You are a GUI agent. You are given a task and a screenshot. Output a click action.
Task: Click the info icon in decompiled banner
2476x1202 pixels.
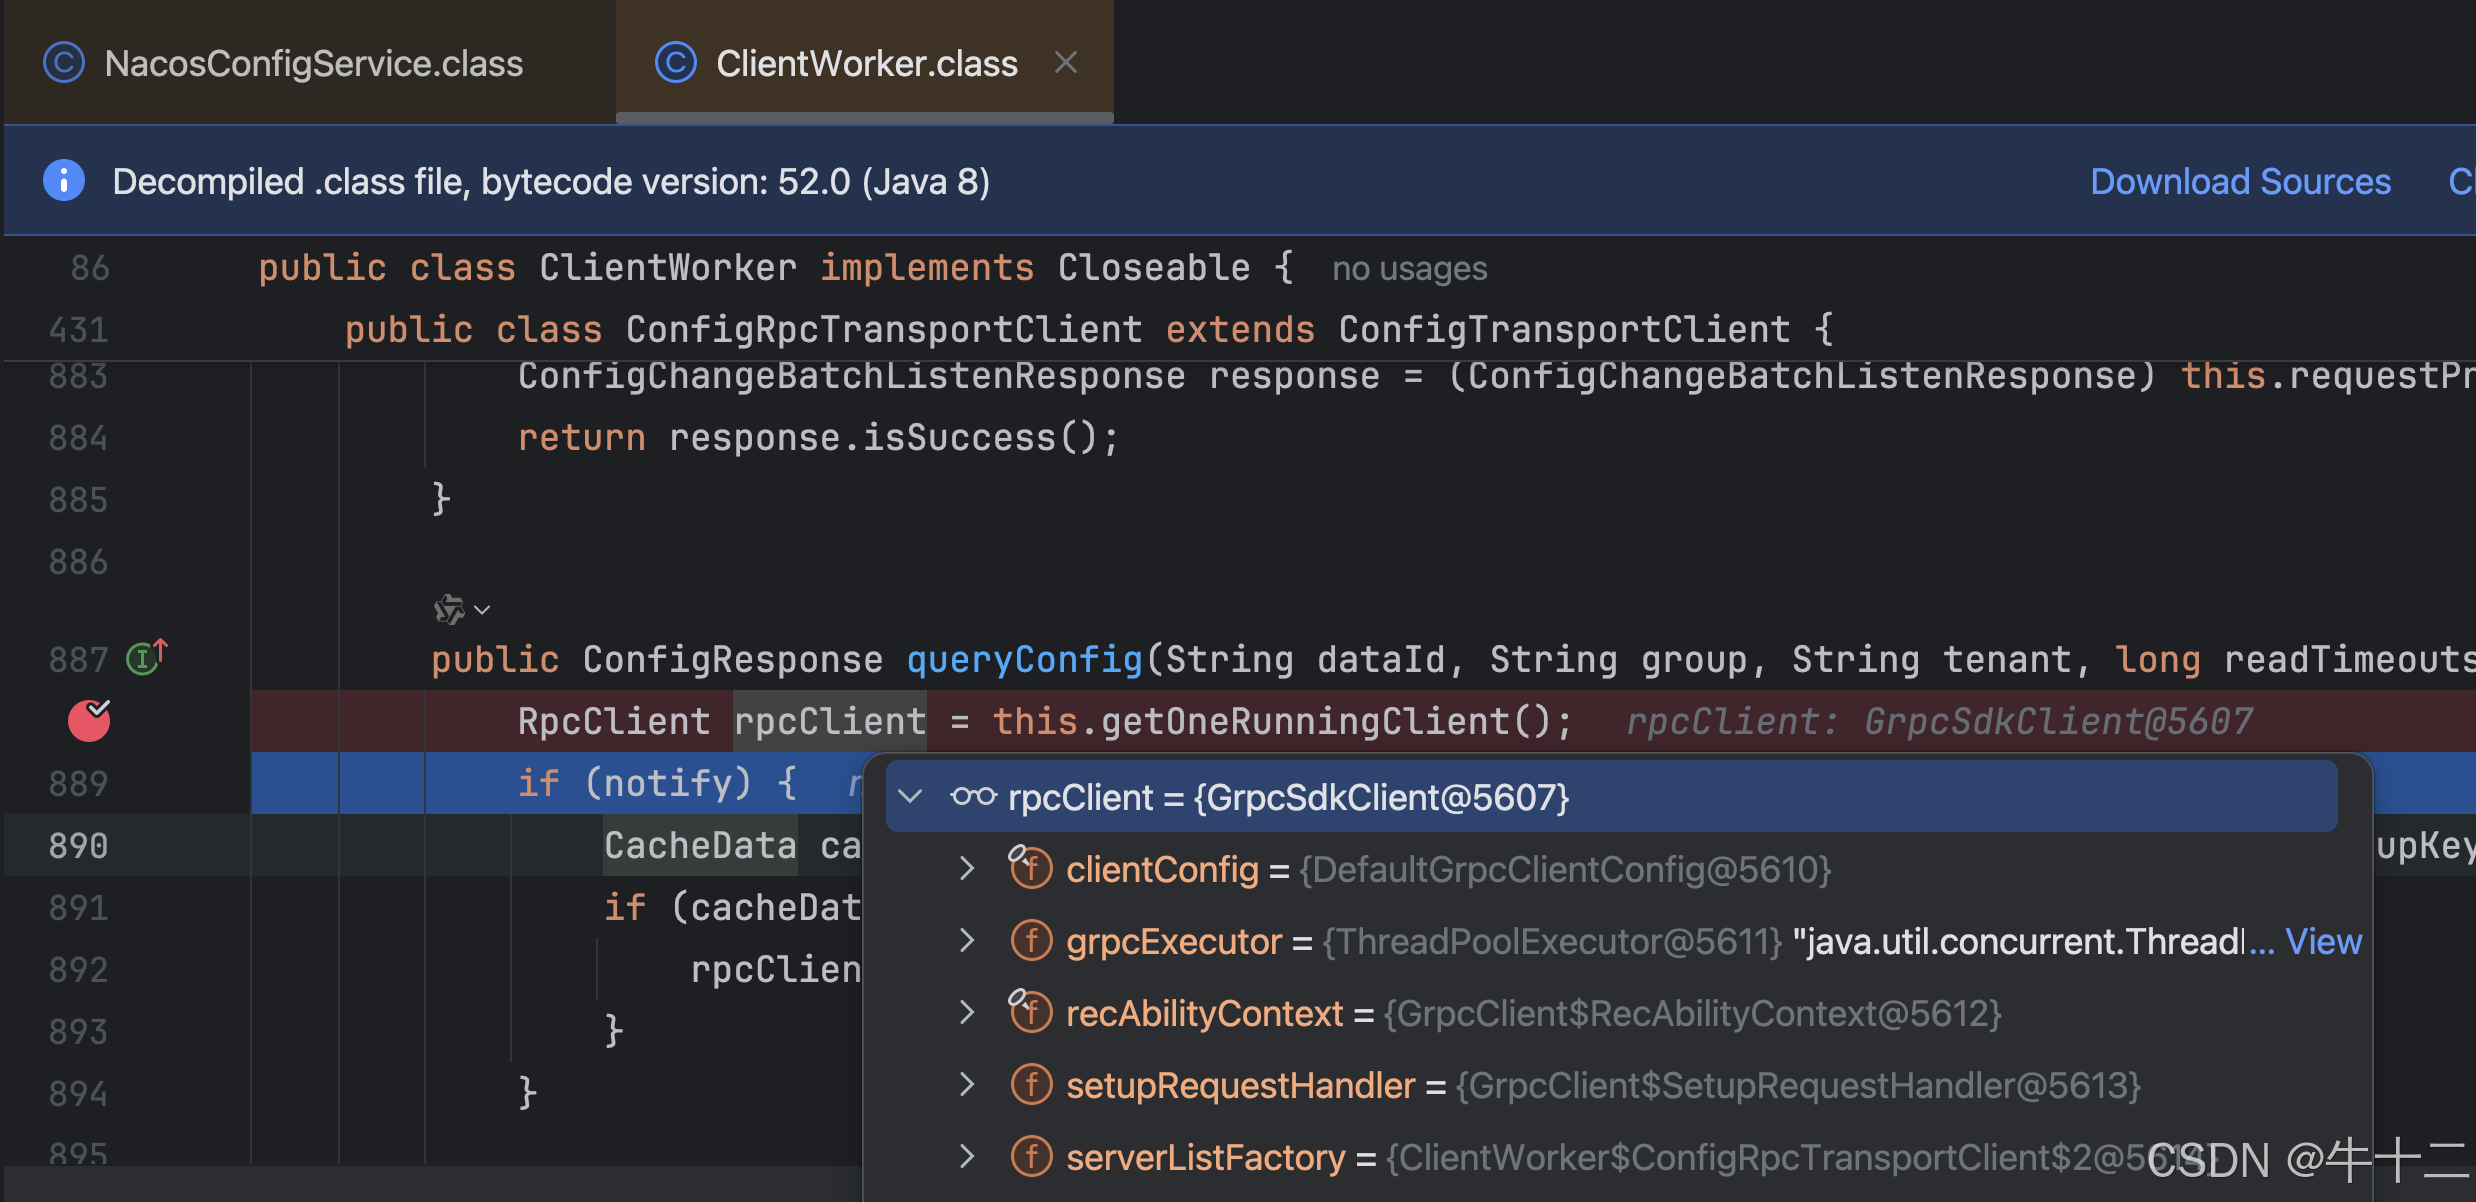[x=64, y=181]
